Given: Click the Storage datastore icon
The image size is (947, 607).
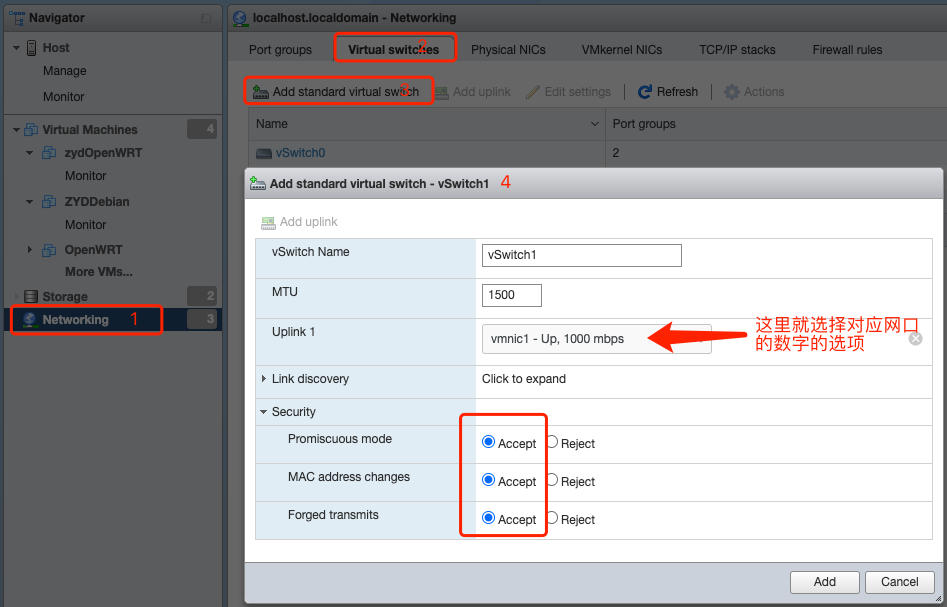Looking at the screenshot, I should (31, 297).
